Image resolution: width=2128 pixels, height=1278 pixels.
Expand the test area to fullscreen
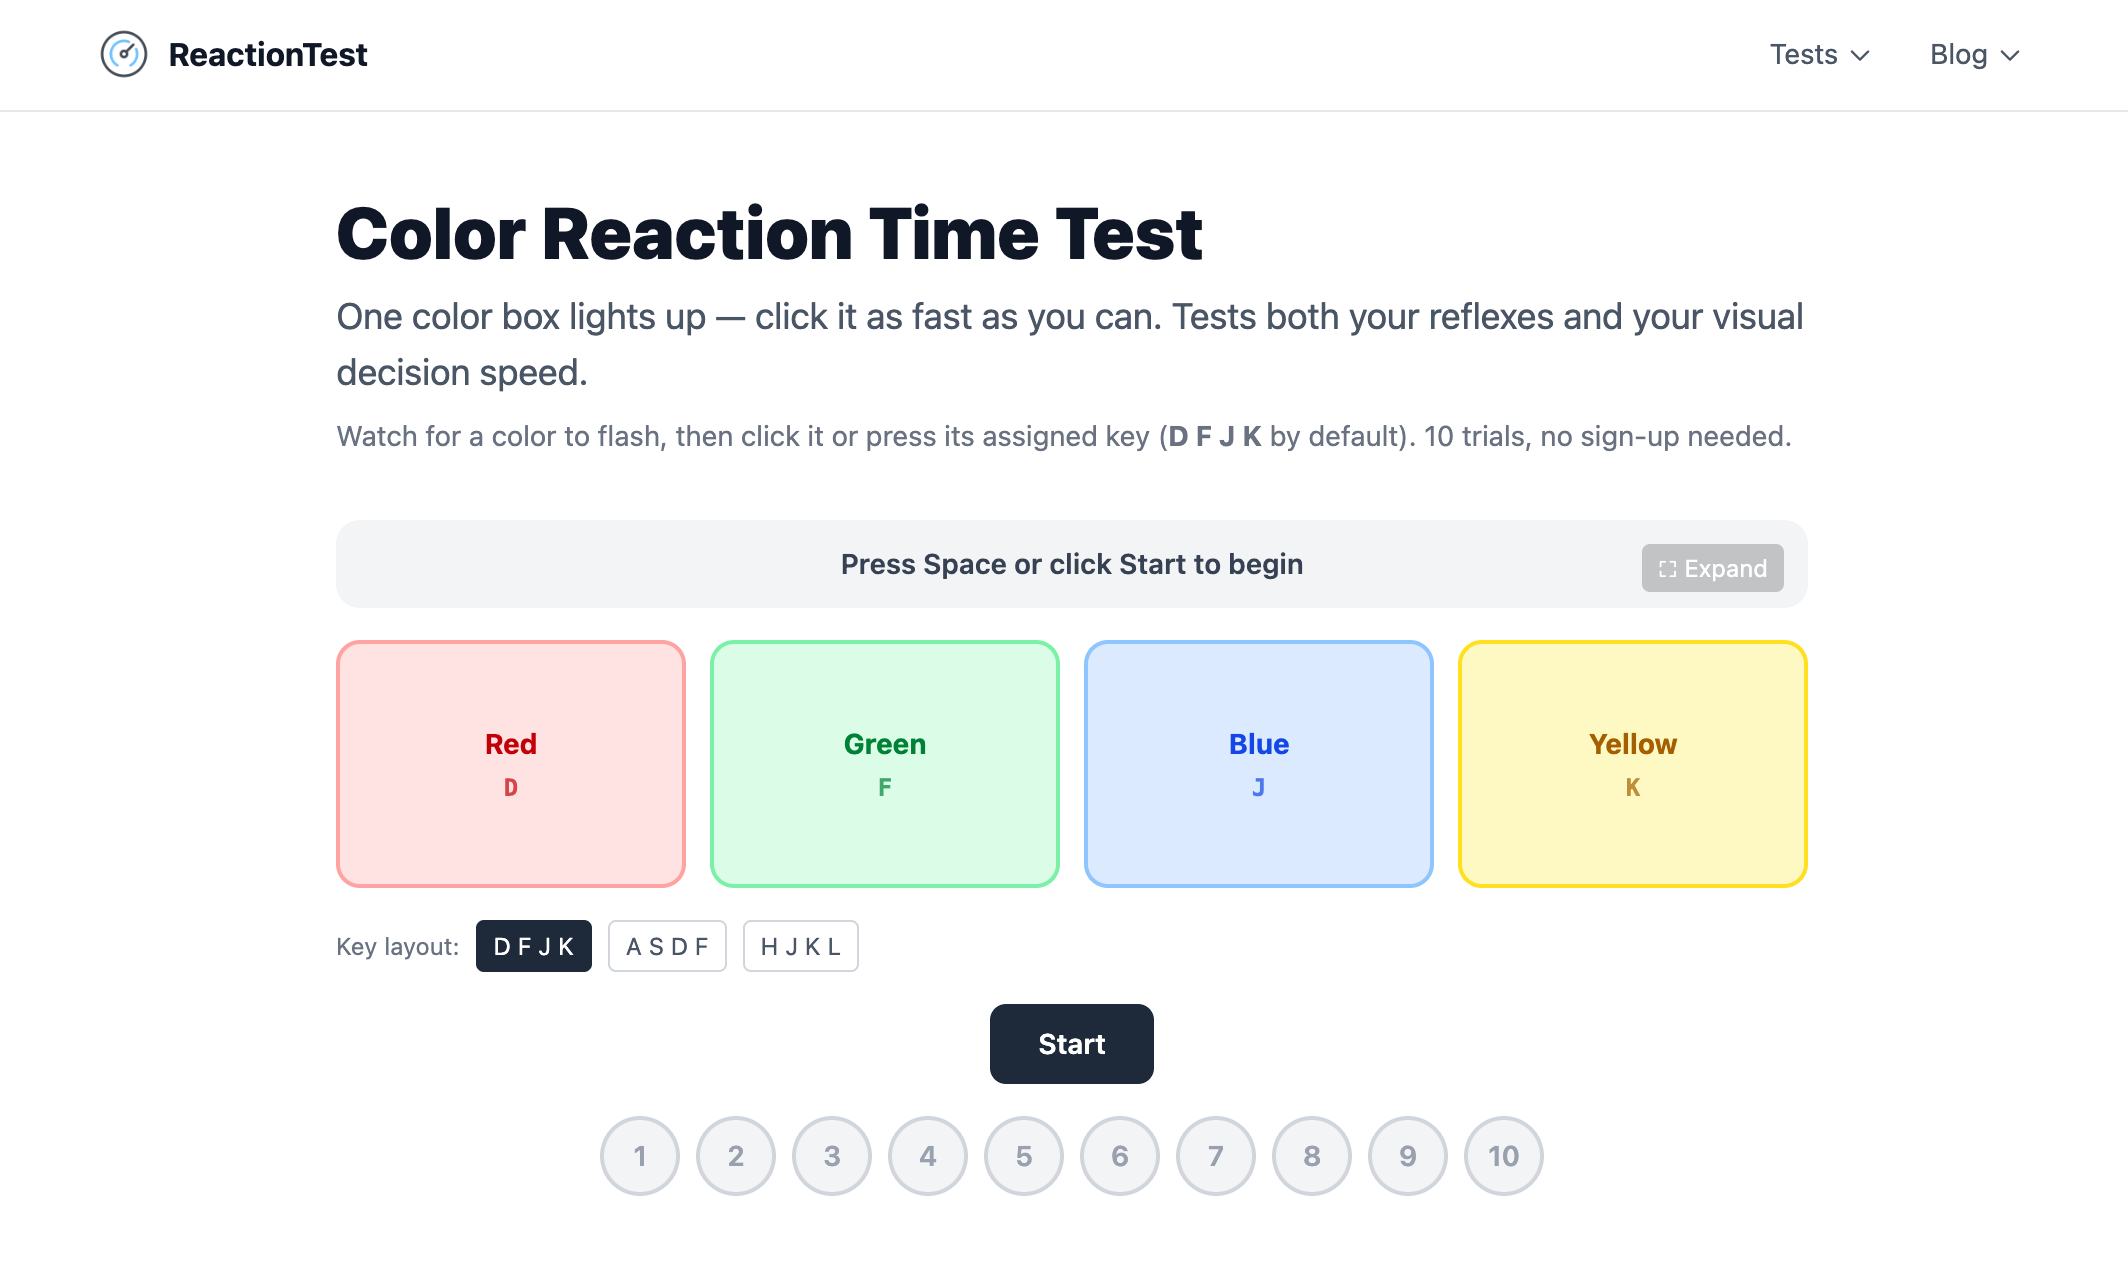1713,568
